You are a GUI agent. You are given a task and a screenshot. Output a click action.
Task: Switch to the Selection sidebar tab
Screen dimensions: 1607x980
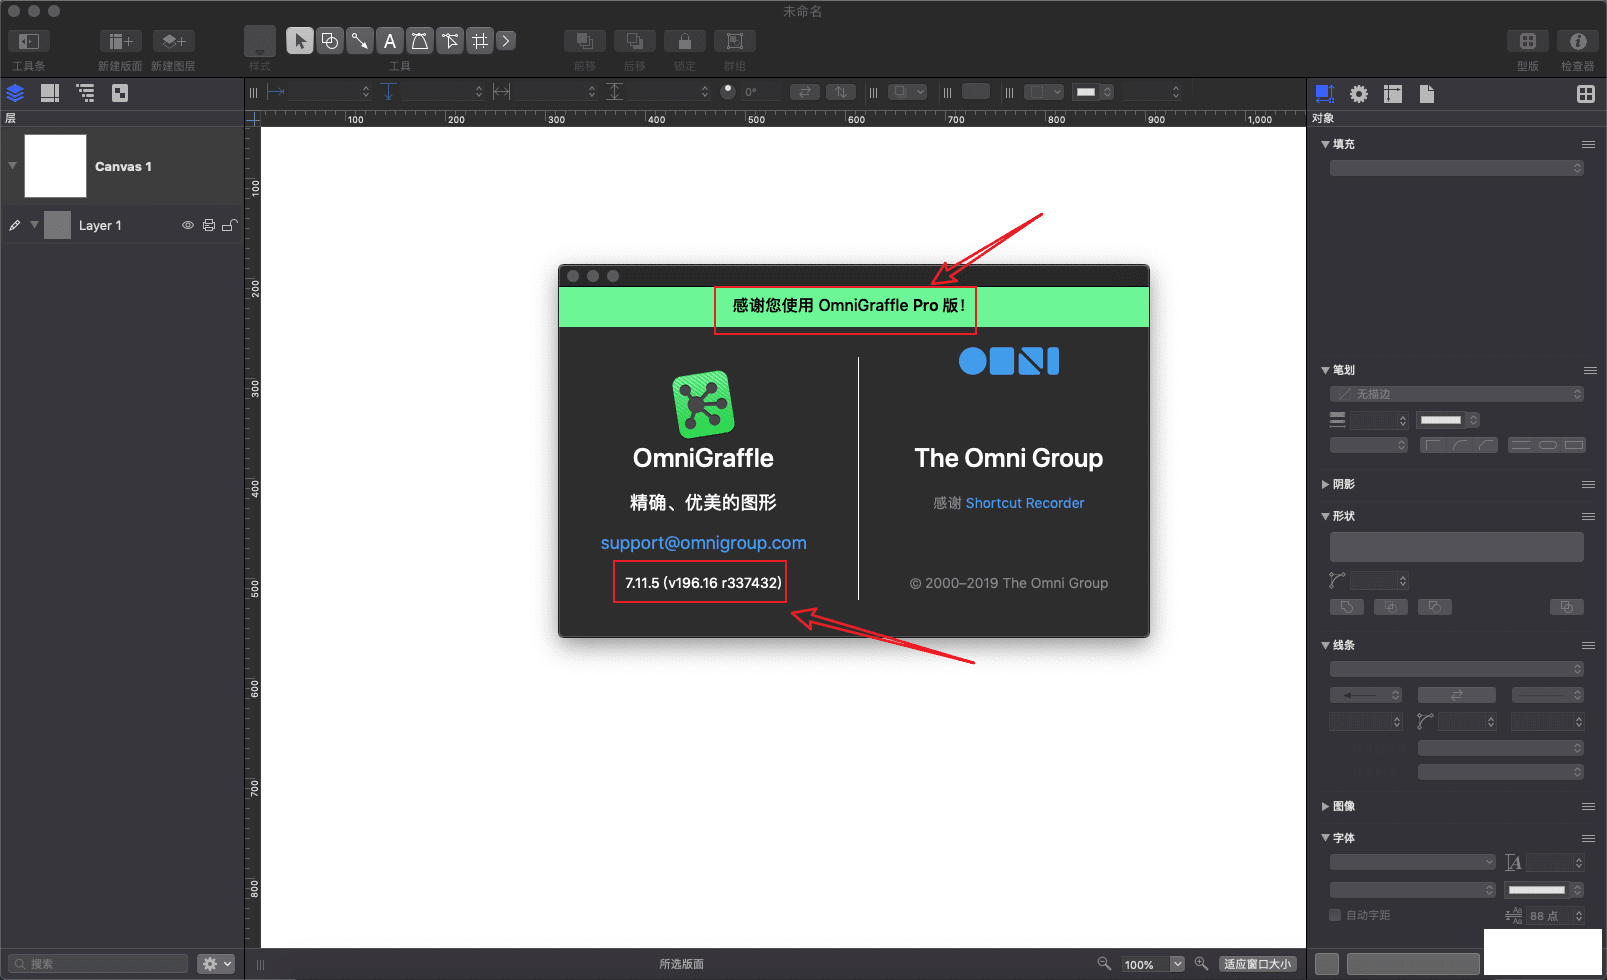[120, 93]
